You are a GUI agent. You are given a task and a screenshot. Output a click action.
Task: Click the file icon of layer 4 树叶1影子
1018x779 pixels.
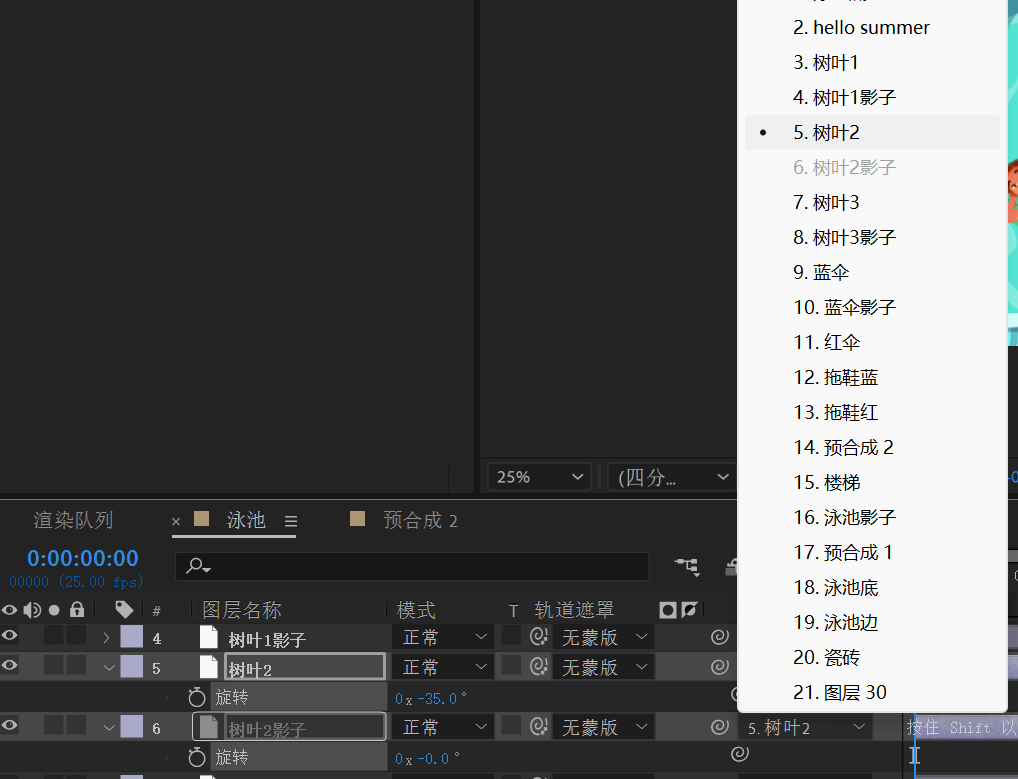click(x=208, y=637)
